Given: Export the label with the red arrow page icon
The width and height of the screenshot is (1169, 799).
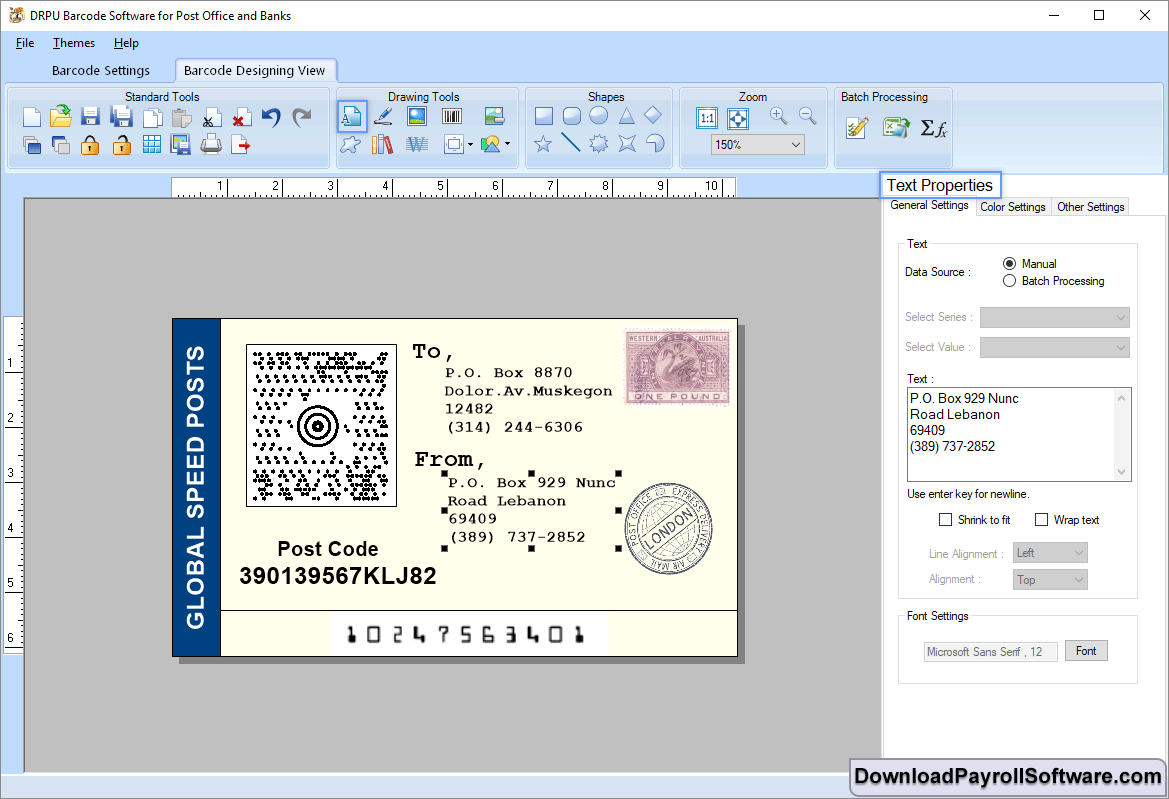Looking at the screenshot, I should pos(241,145).
